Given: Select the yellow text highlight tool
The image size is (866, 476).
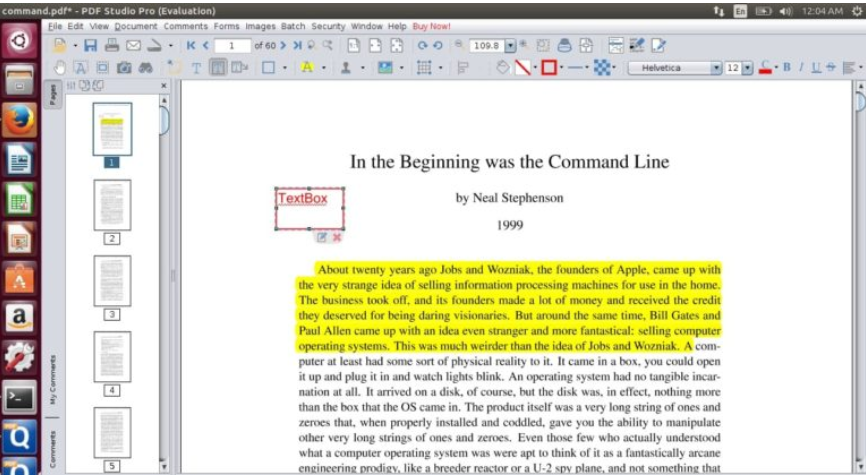Looking at the screenshot, I should click(x=307, y=67).
